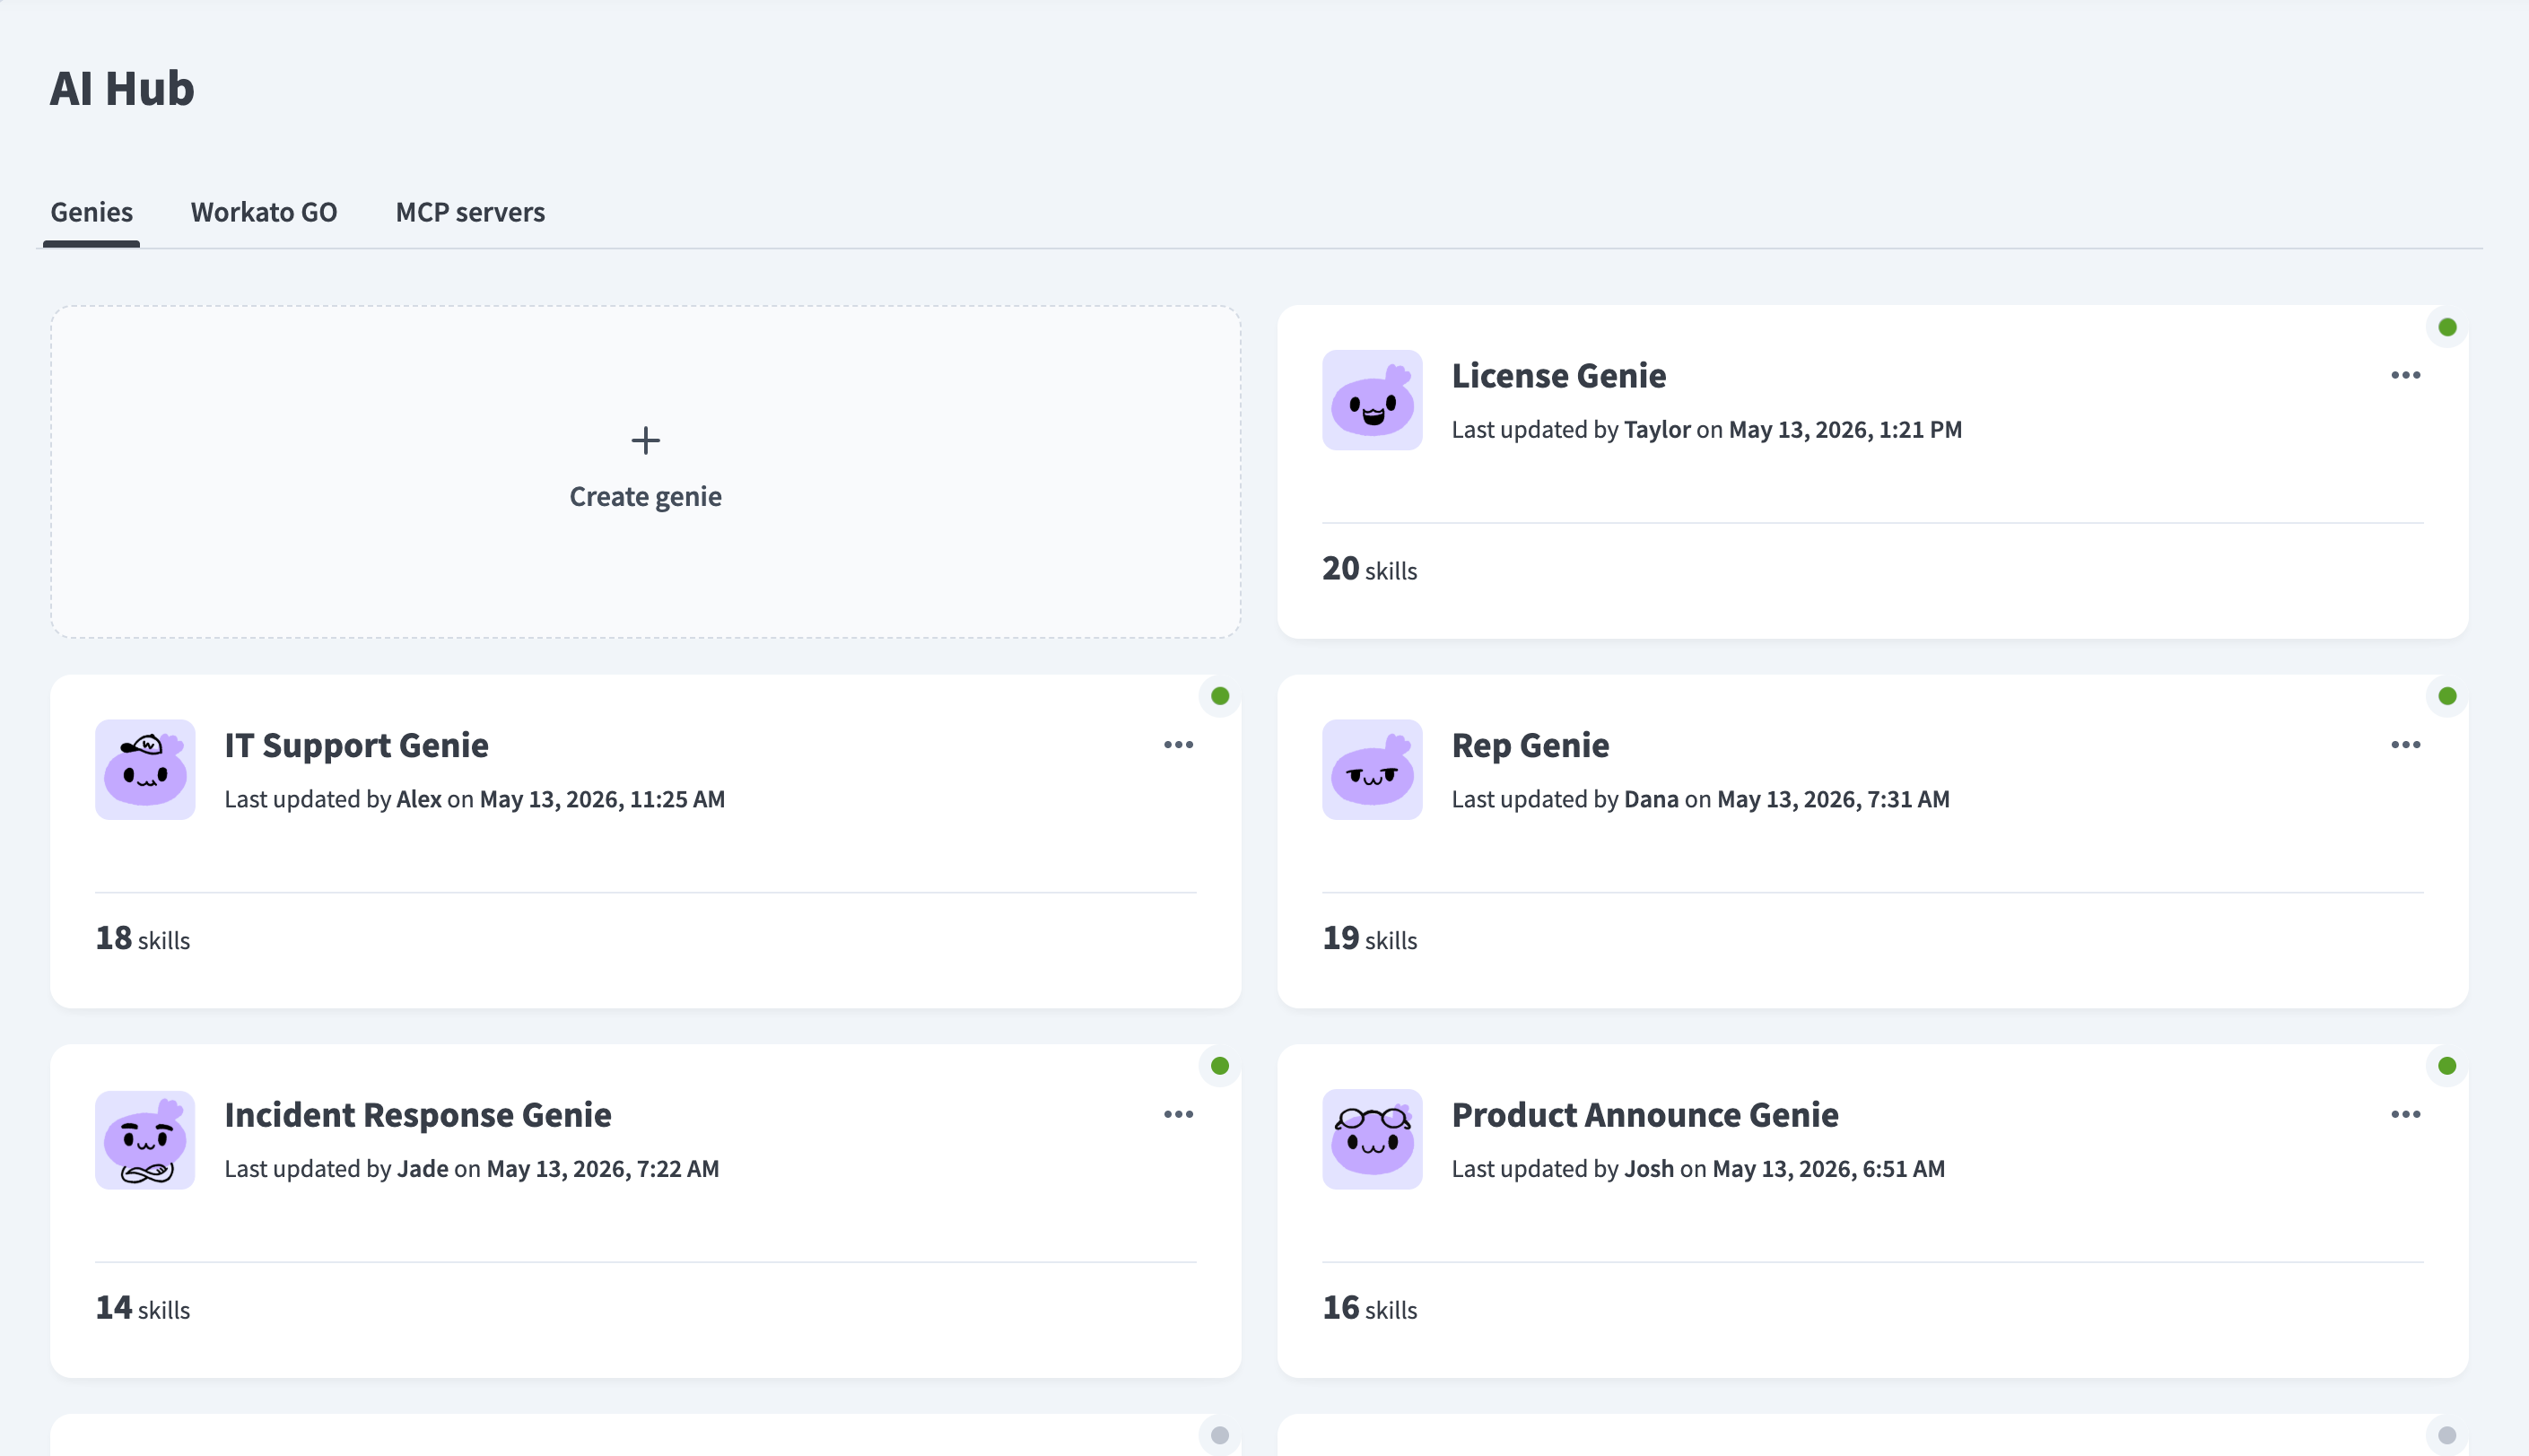The image size is (2529, 1456).
Task: Open License Genie more options menu
Action: coord(2405,376)
